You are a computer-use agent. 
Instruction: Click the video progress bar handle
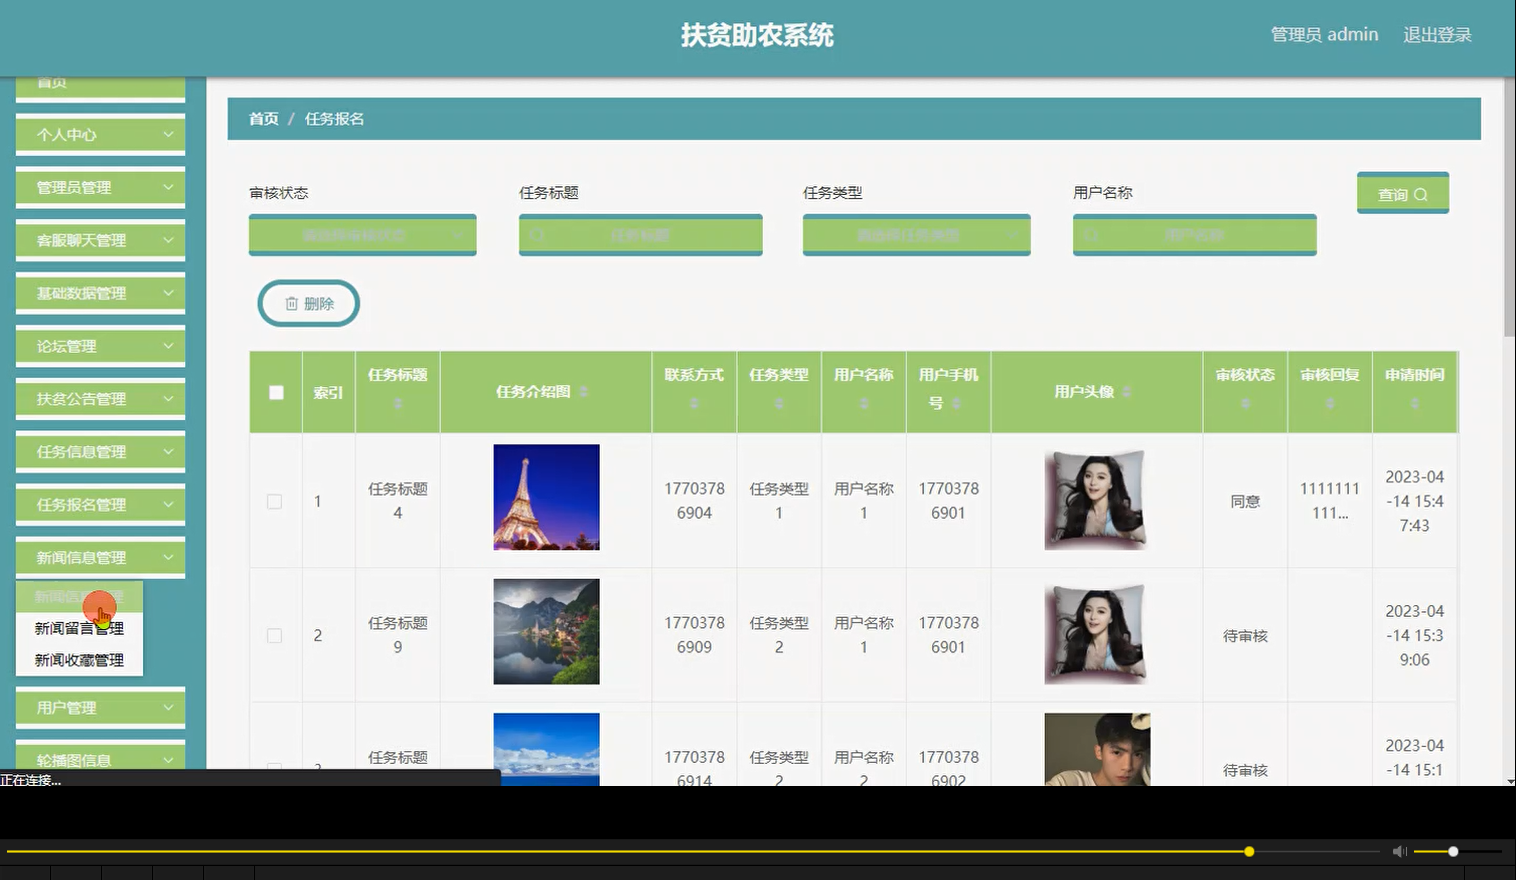[x=1249, y=851]
